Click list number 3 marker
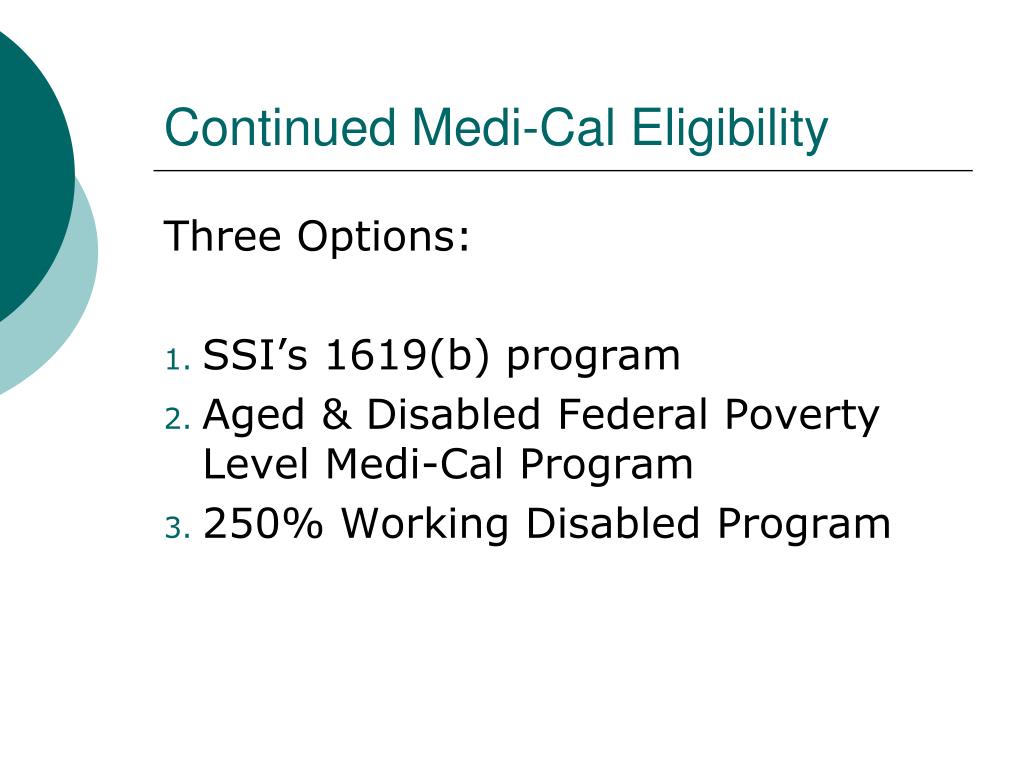Viewport: 1024px width, 768px height. tap(178, 528)
